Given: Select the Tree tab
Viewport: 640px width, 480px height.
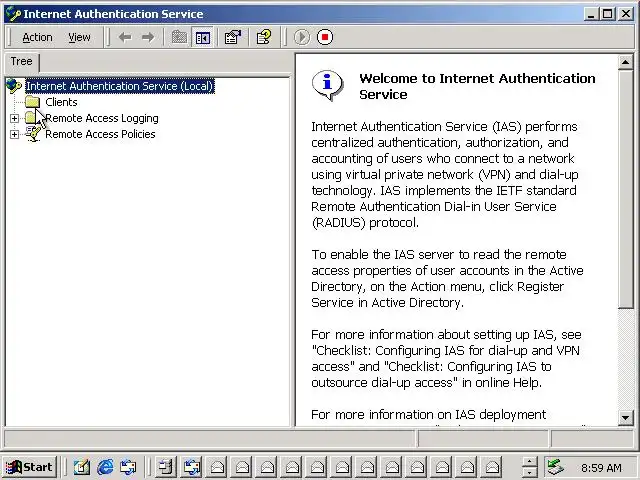Looking at the screenshot, I should (x=22, y=62).
